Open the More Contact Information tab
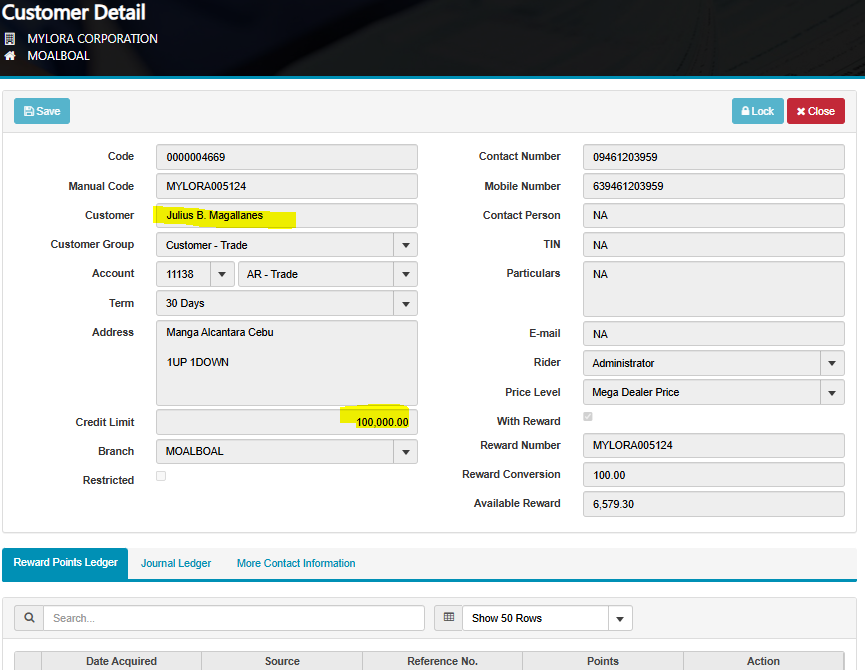This screenshot has height=670, width=865. tap(296, 563)
